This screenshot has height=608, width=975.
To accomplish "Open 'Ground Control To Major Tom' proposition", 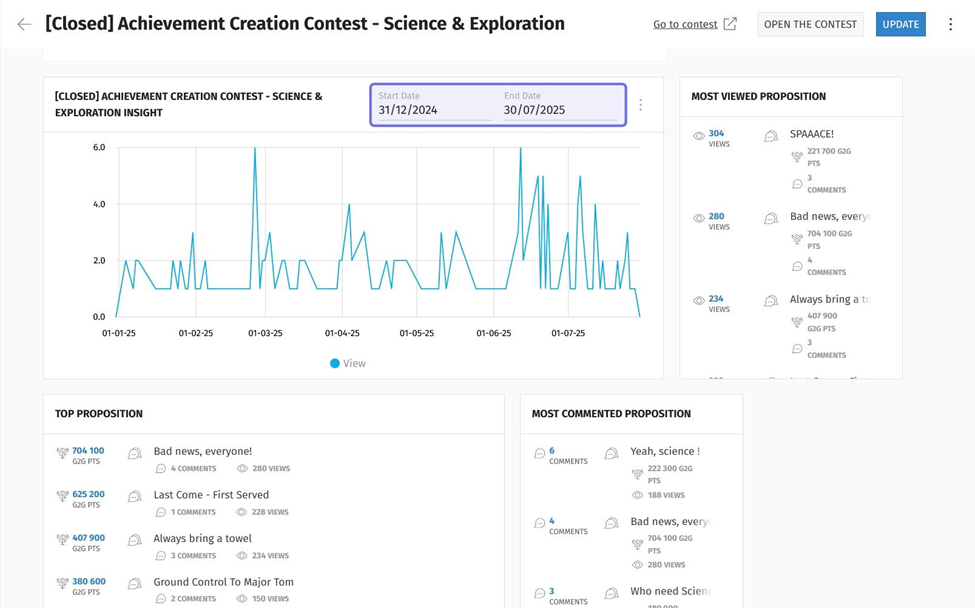I will [223, 582].
